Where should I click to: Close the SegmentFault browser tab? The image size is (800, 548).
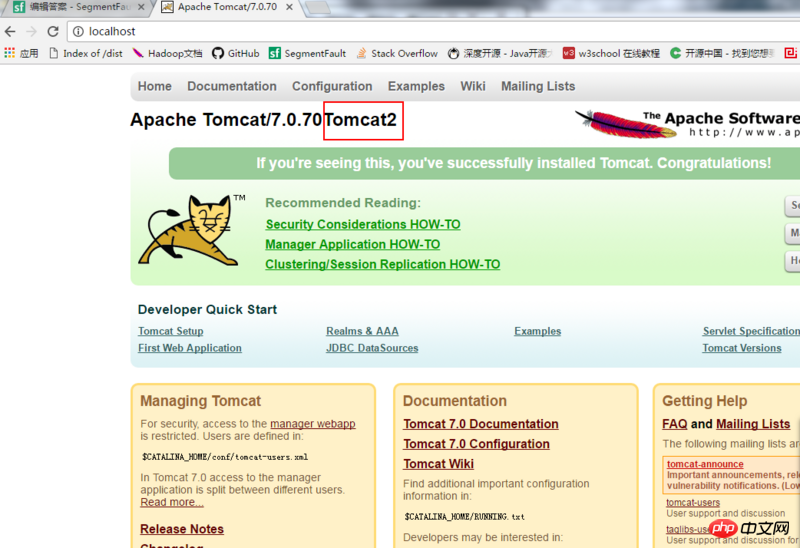coord(141,7)
